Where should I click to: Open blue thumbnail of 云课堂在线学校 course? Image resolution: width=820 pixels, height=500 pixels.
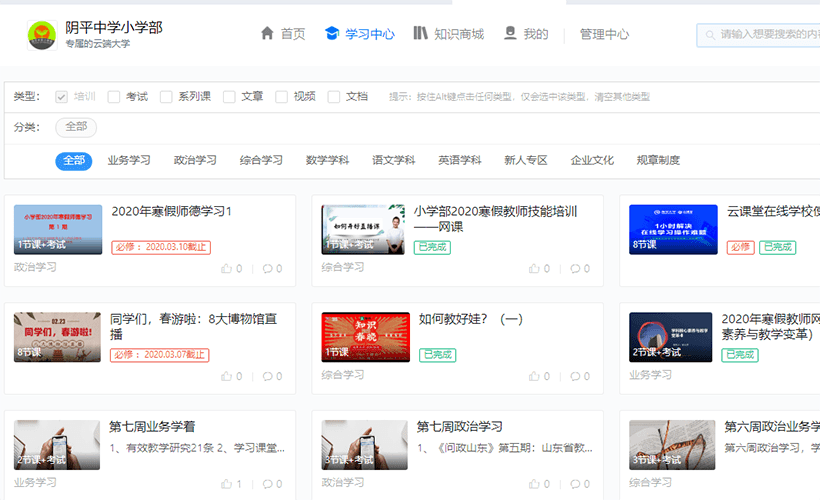[x=673, y=230]
